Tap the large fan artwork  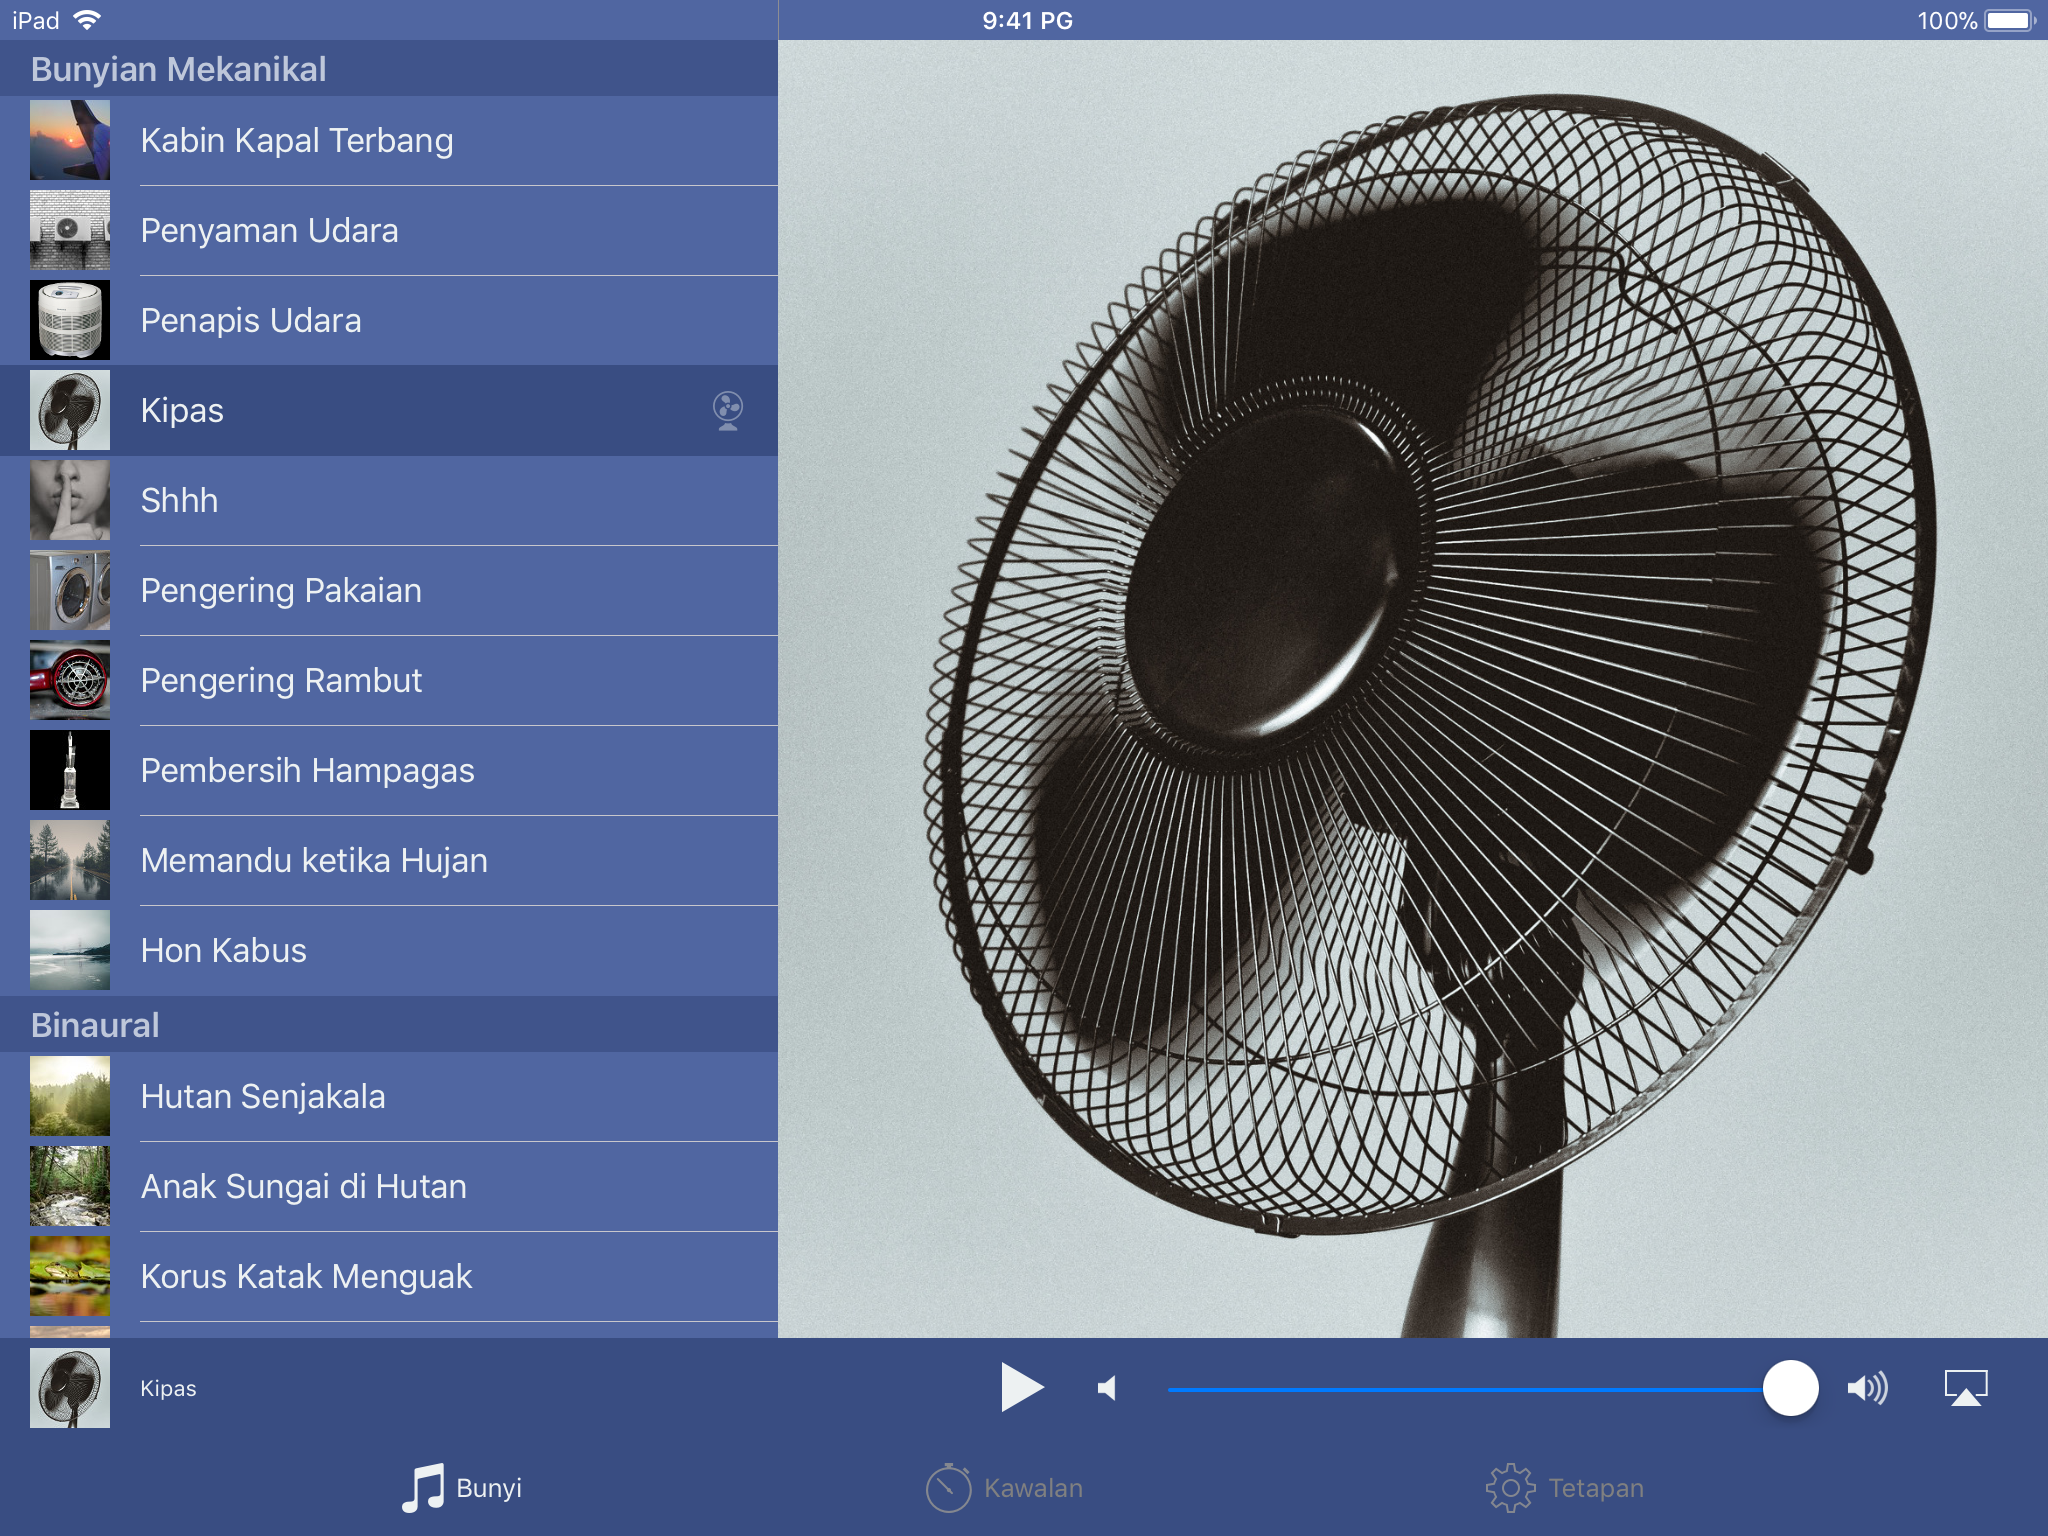(x=1413, y=689)
